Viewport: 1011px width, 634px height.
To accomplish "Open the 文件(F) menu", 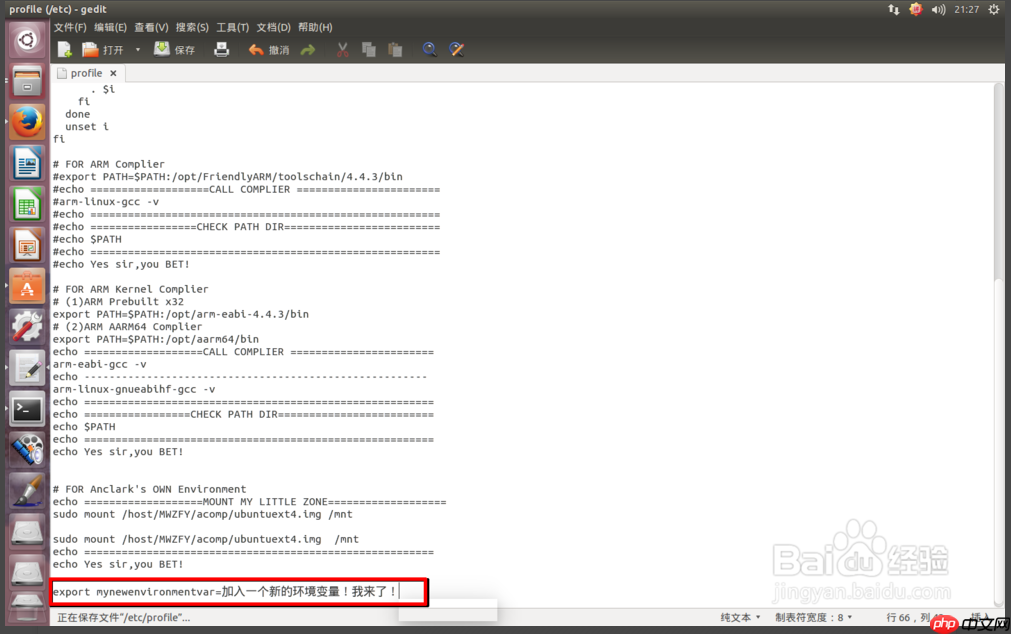I will click(x=70, y=27).
